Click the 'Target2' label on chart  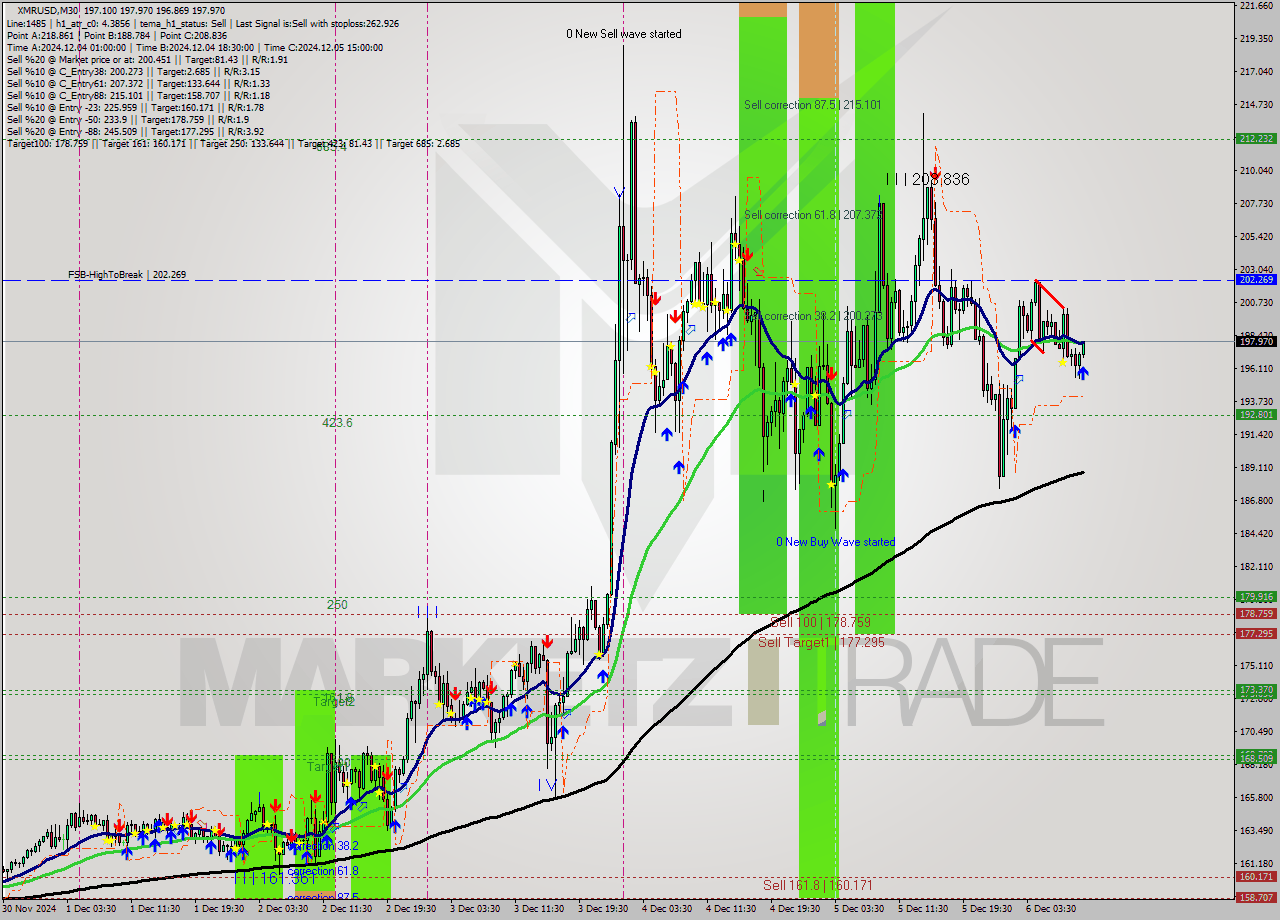click(x=334, y=702)
